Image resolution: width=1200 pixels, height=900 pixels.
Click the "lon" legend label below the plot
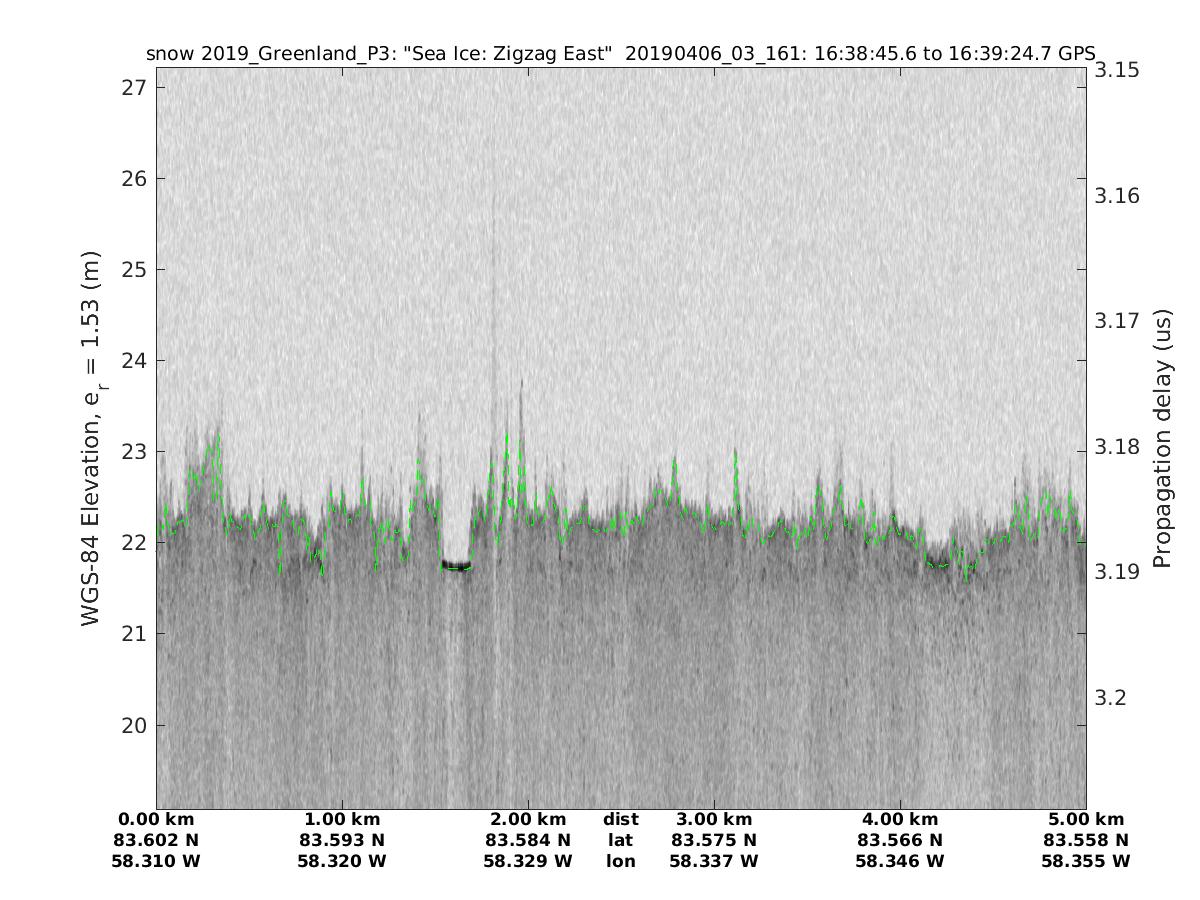tap(620, 861)
